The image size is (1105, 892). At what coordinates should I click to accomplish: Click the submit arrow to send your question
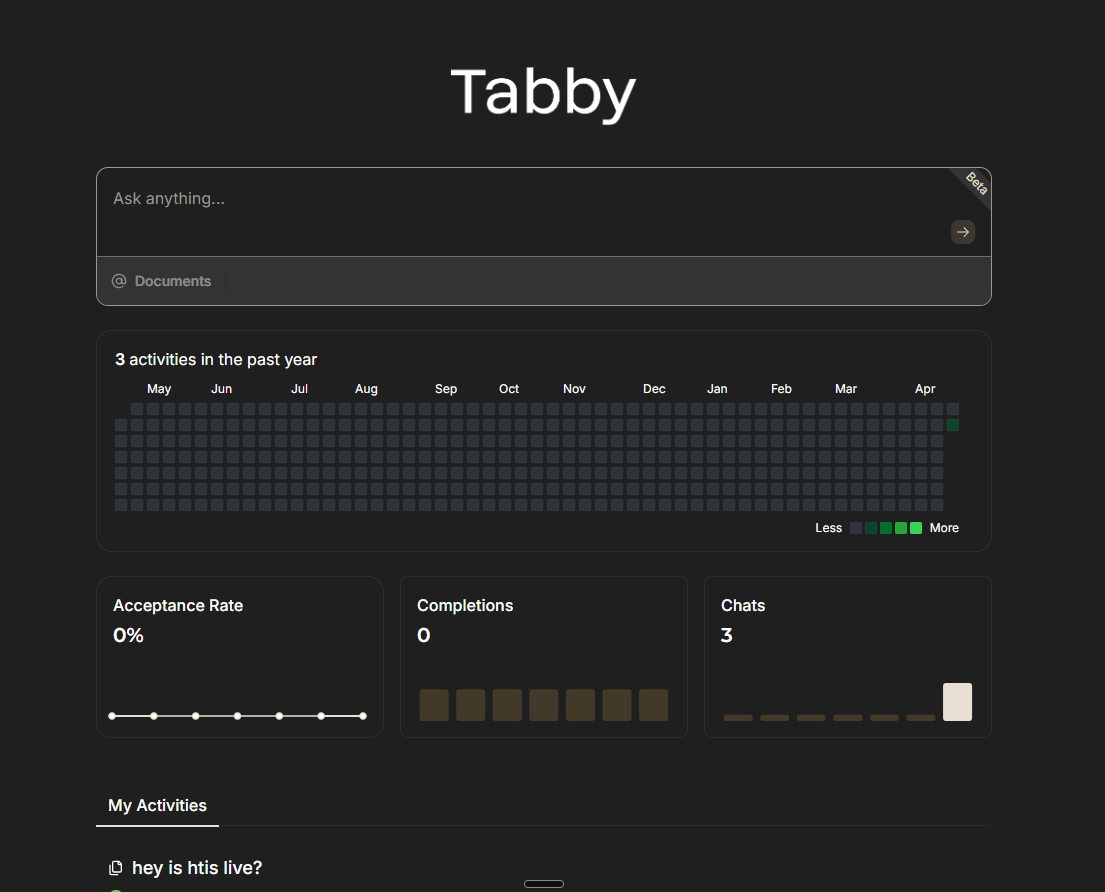tap(962, 231)
